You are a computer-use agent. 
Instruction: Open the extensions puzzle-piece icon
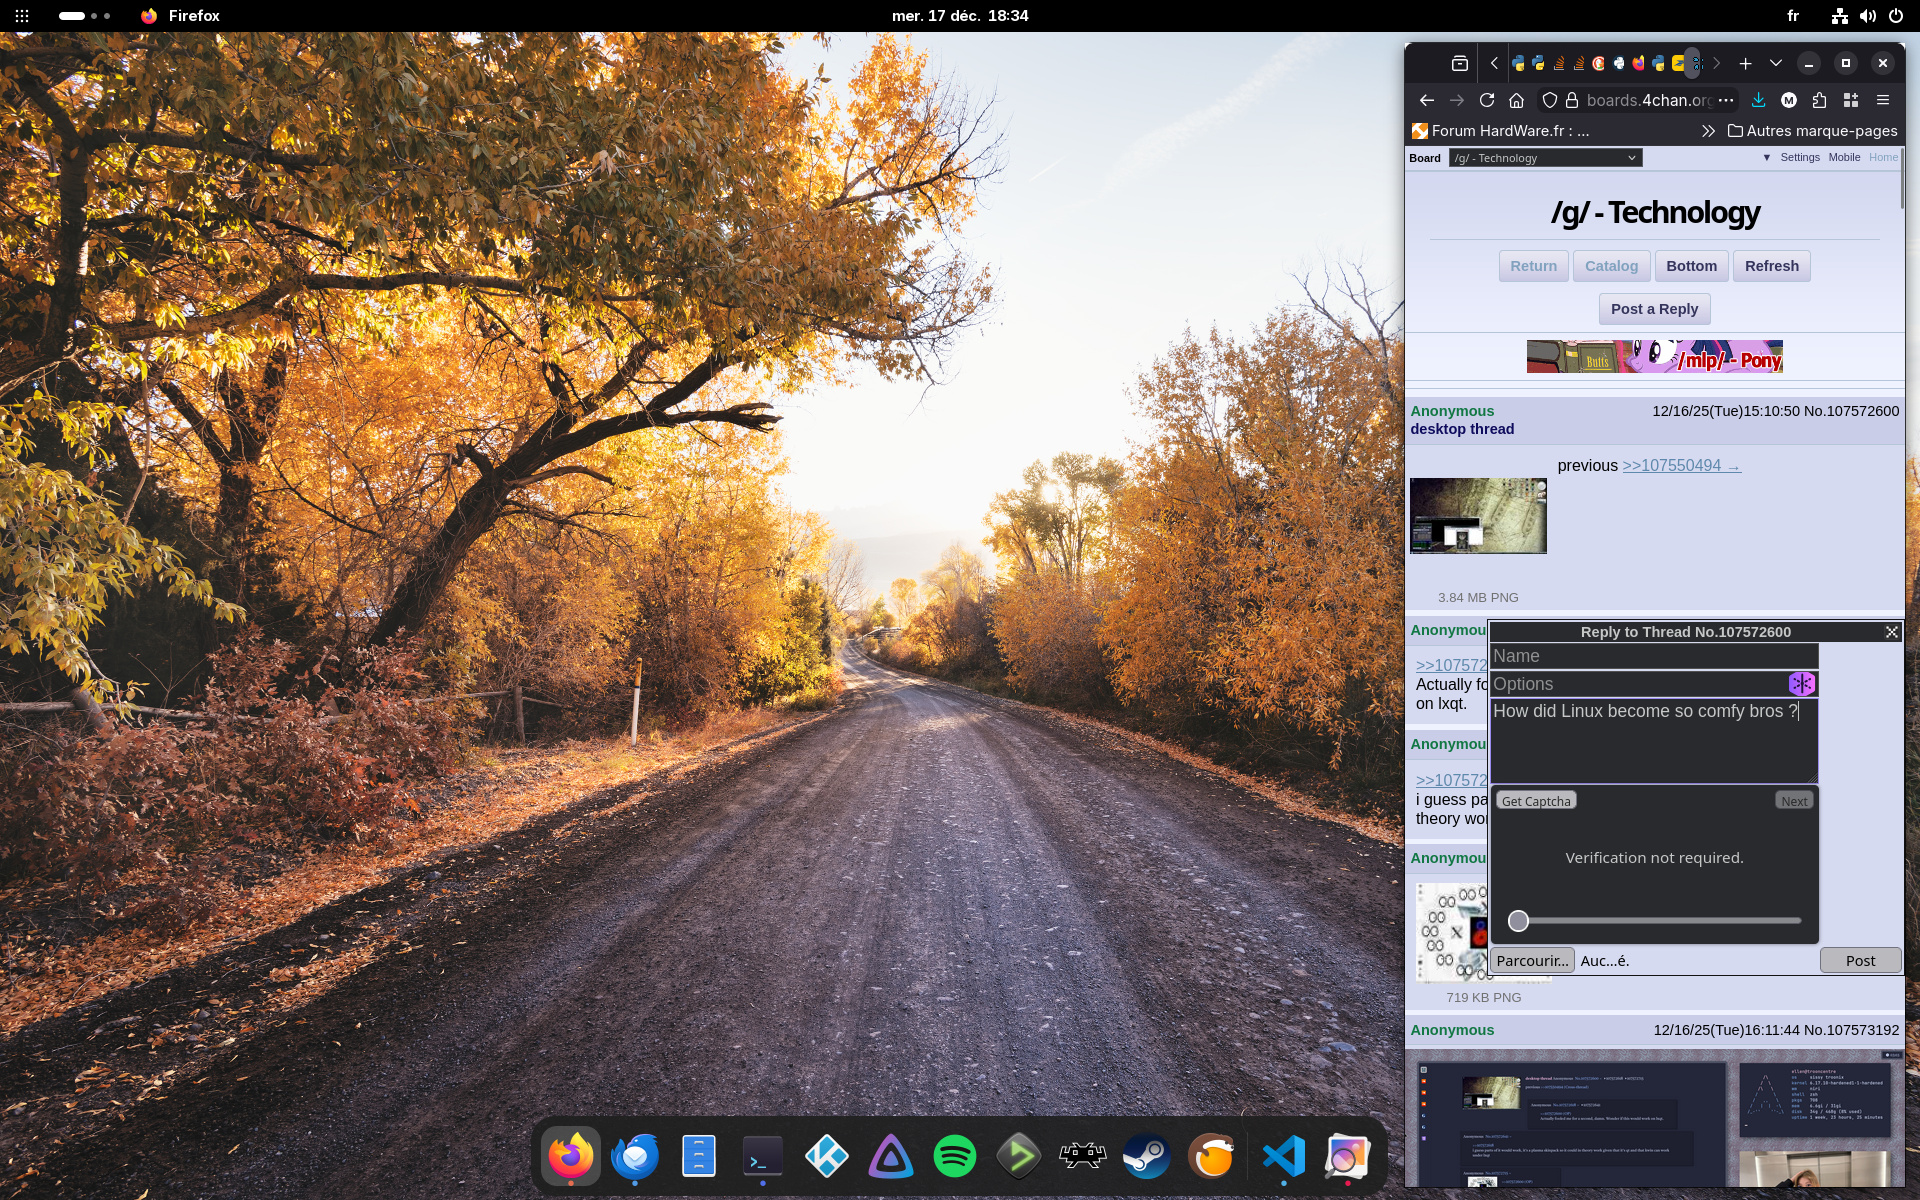[x=1819, y=100]
